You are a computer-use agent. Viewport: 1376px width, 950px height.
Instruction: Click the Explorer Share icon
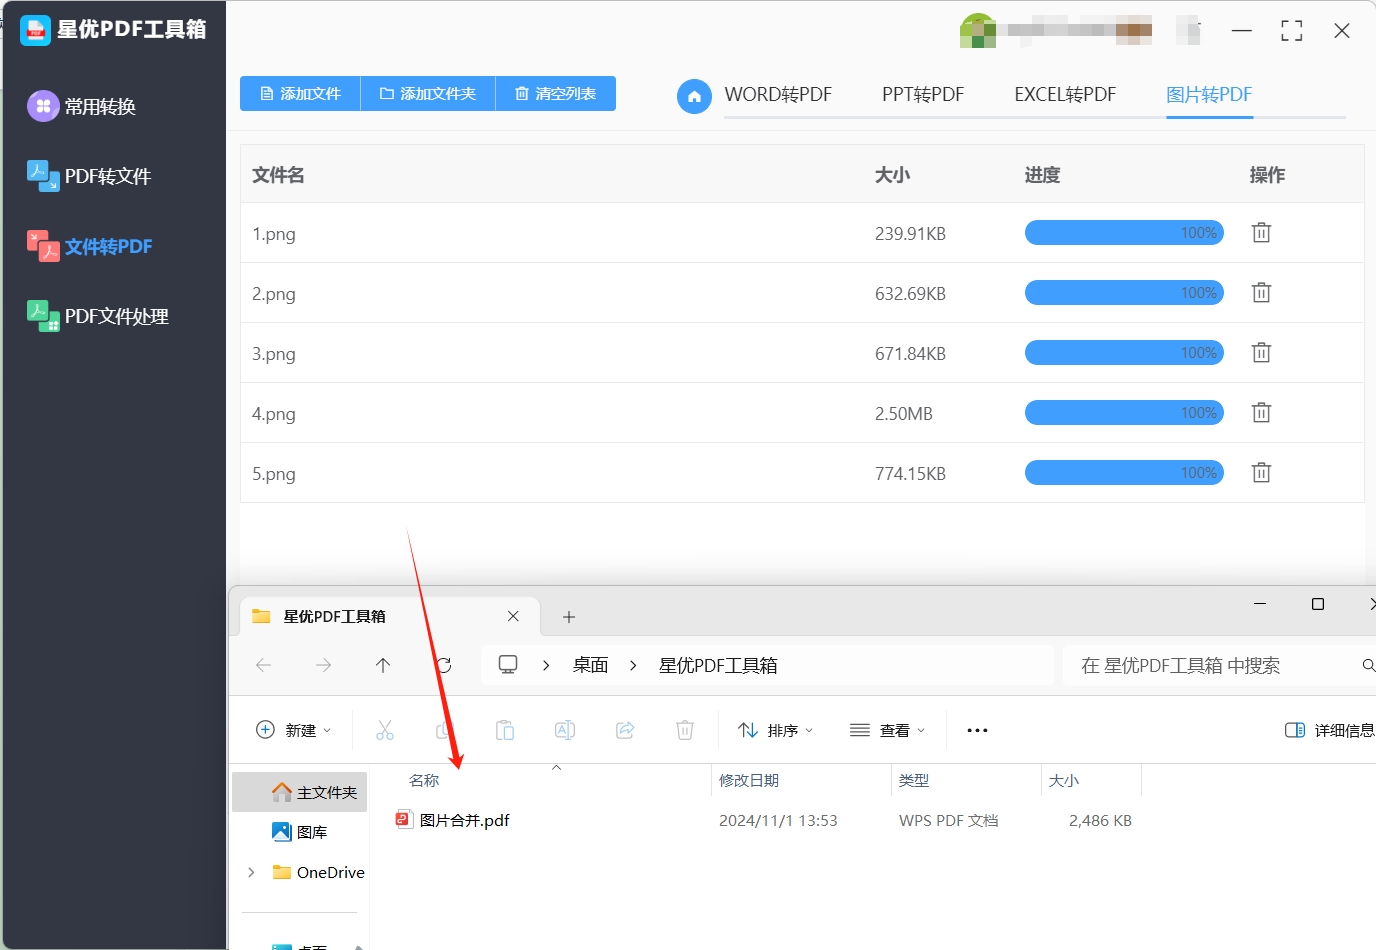click(625, 730)
